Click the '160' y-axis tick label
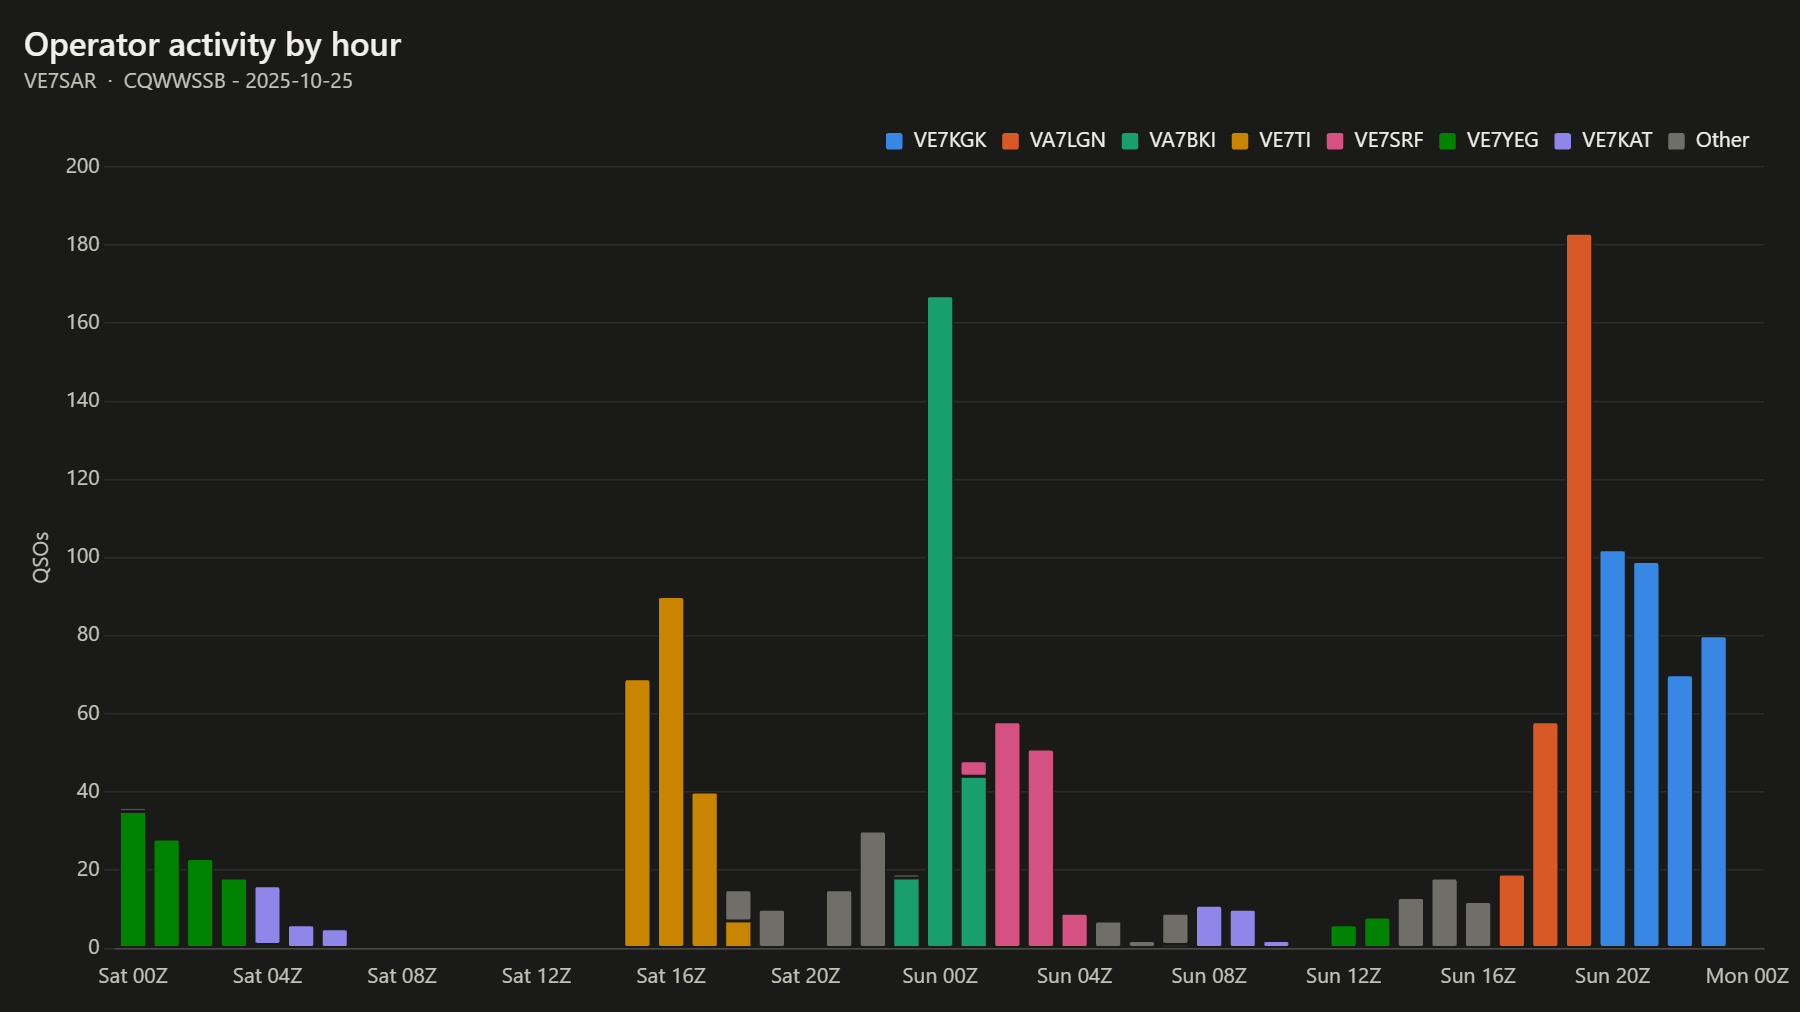Image resolution: width=1800 pixels, height=1012 pixels. 83,322
